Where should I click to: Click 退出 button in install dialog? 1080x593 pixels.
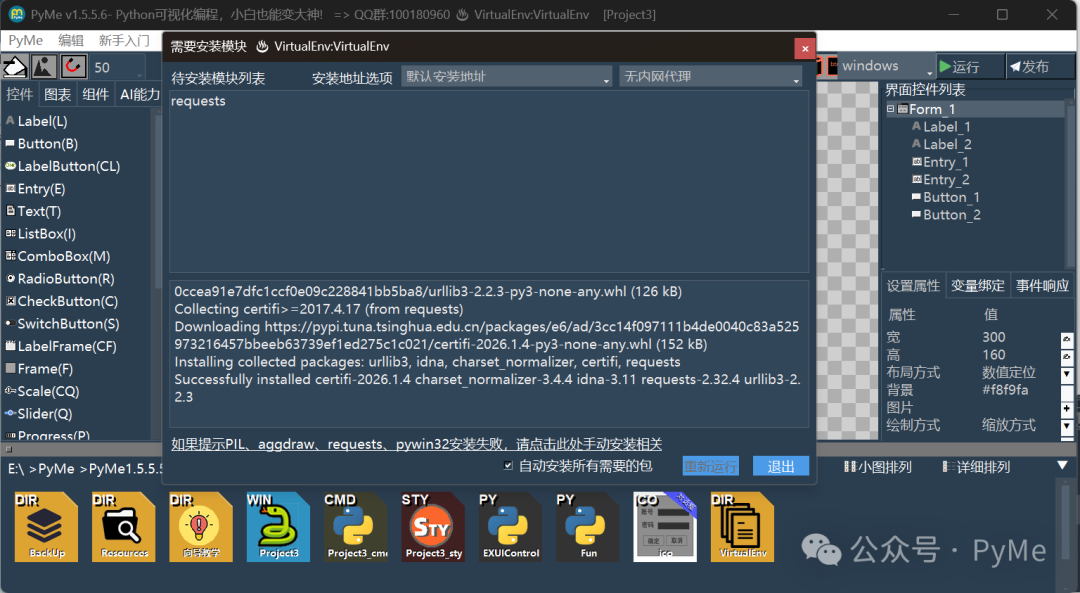780,466
